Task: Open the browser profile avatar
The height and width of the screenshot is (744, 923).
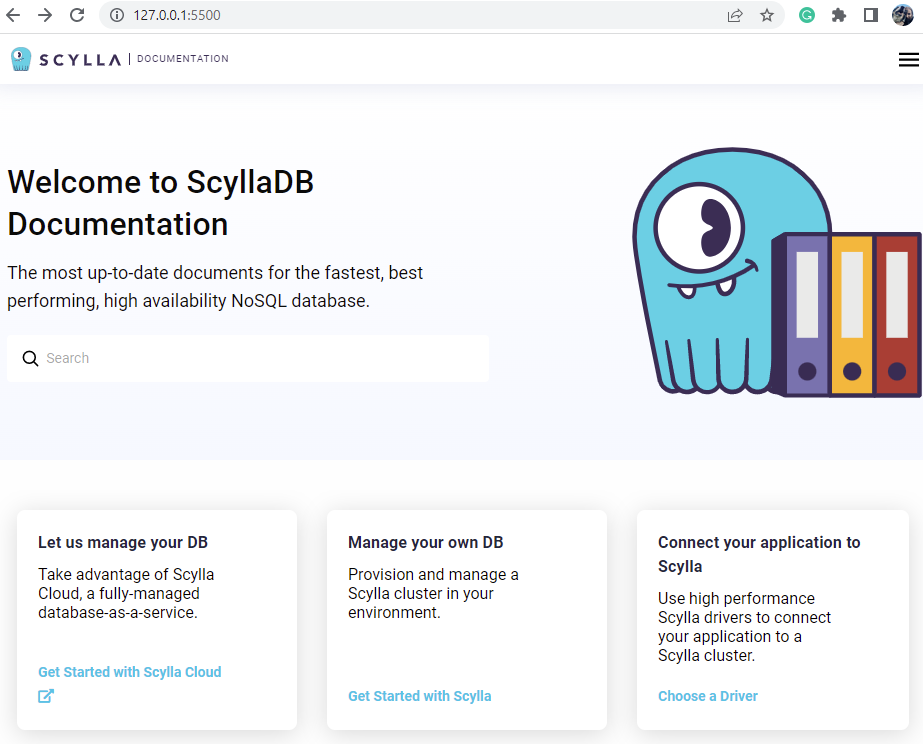Action: coord(902,15)
